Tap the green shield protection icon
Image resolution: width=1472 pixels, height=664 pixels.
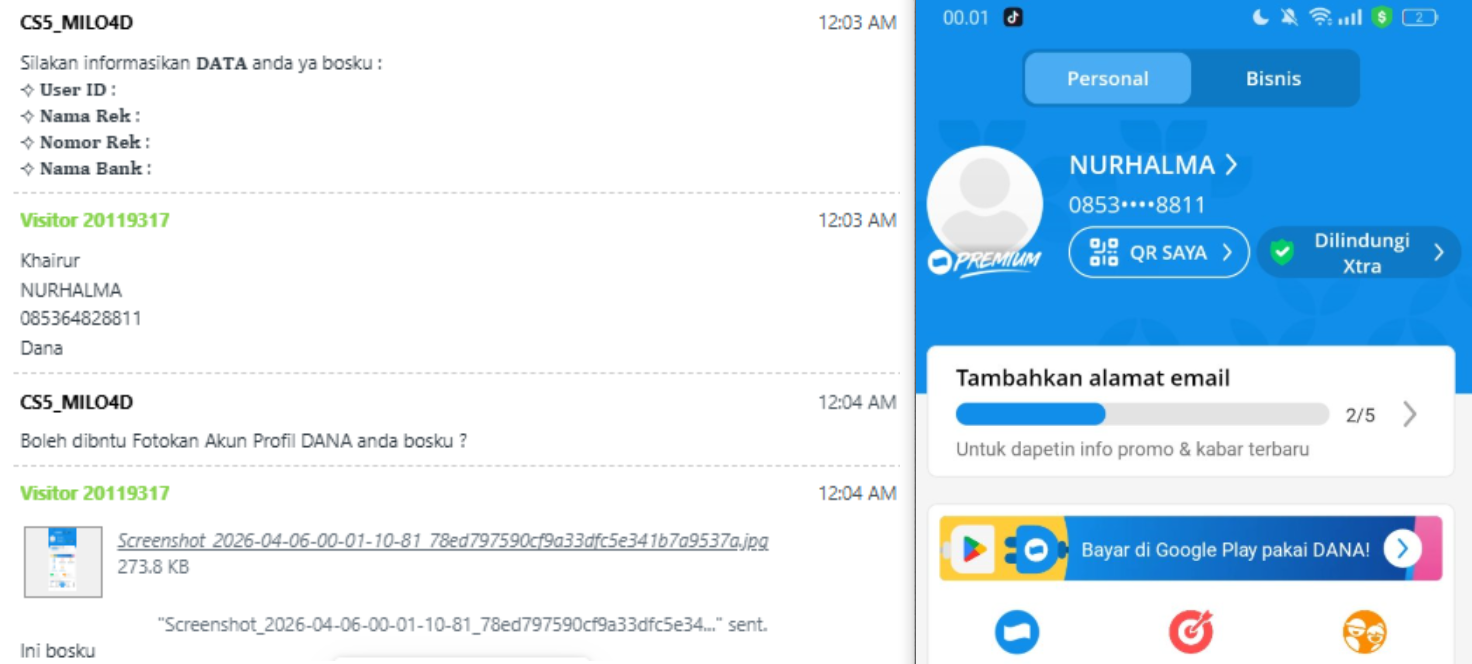1282,252
